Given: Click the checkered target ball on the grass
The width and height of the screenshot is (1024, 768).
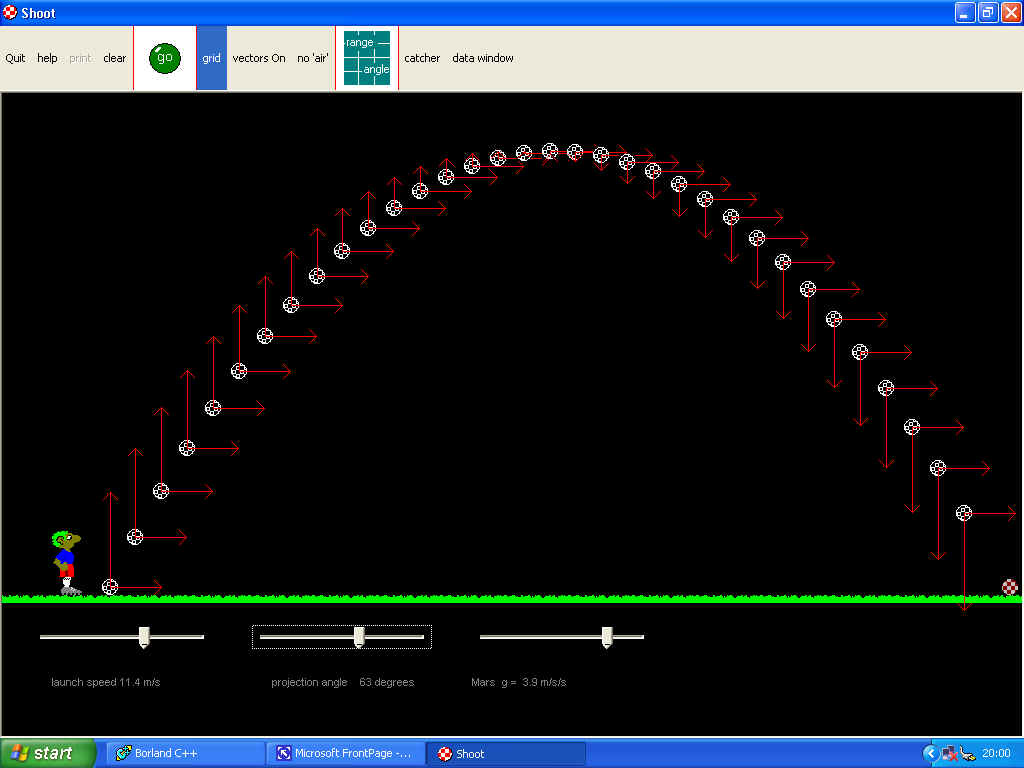Looking at the screenshot, I should coord(1010,587).
